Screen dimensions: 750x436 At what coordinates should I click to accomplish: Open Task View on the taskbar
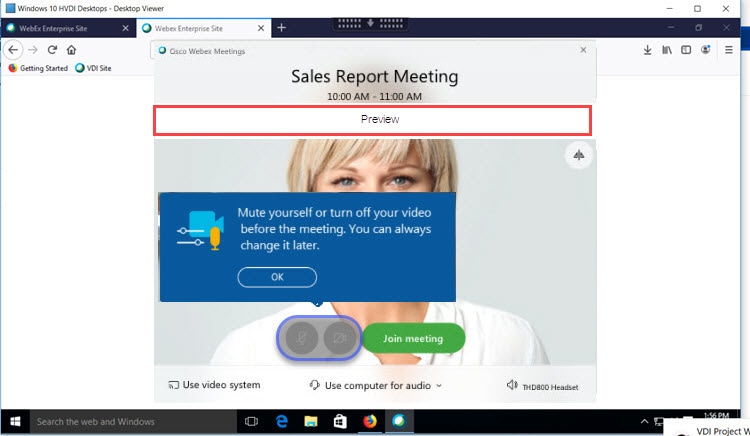[251, 422]
